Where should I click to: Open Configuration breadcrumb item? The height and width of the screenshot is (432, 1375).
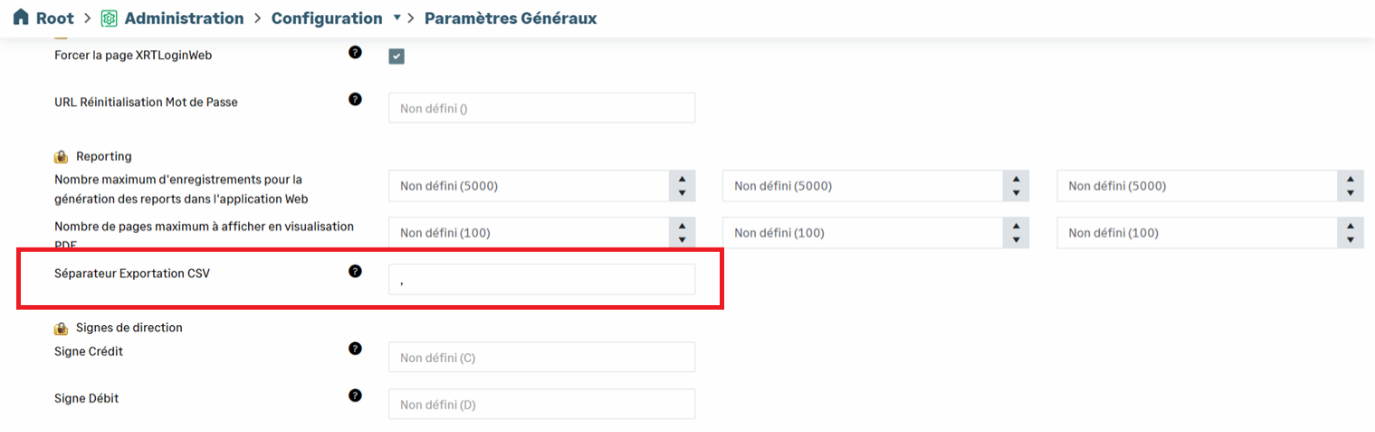point(326,19)
